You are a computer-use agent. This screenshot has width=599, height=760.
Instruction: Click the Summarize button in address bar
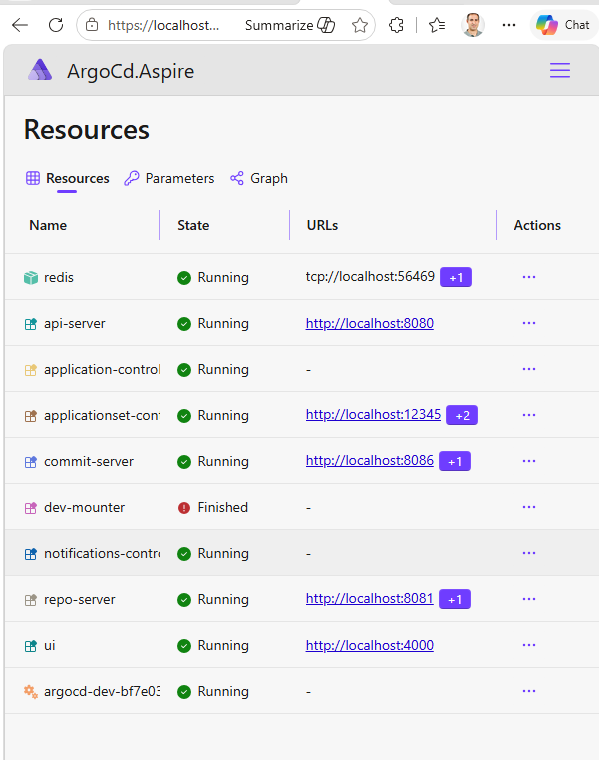290,25
